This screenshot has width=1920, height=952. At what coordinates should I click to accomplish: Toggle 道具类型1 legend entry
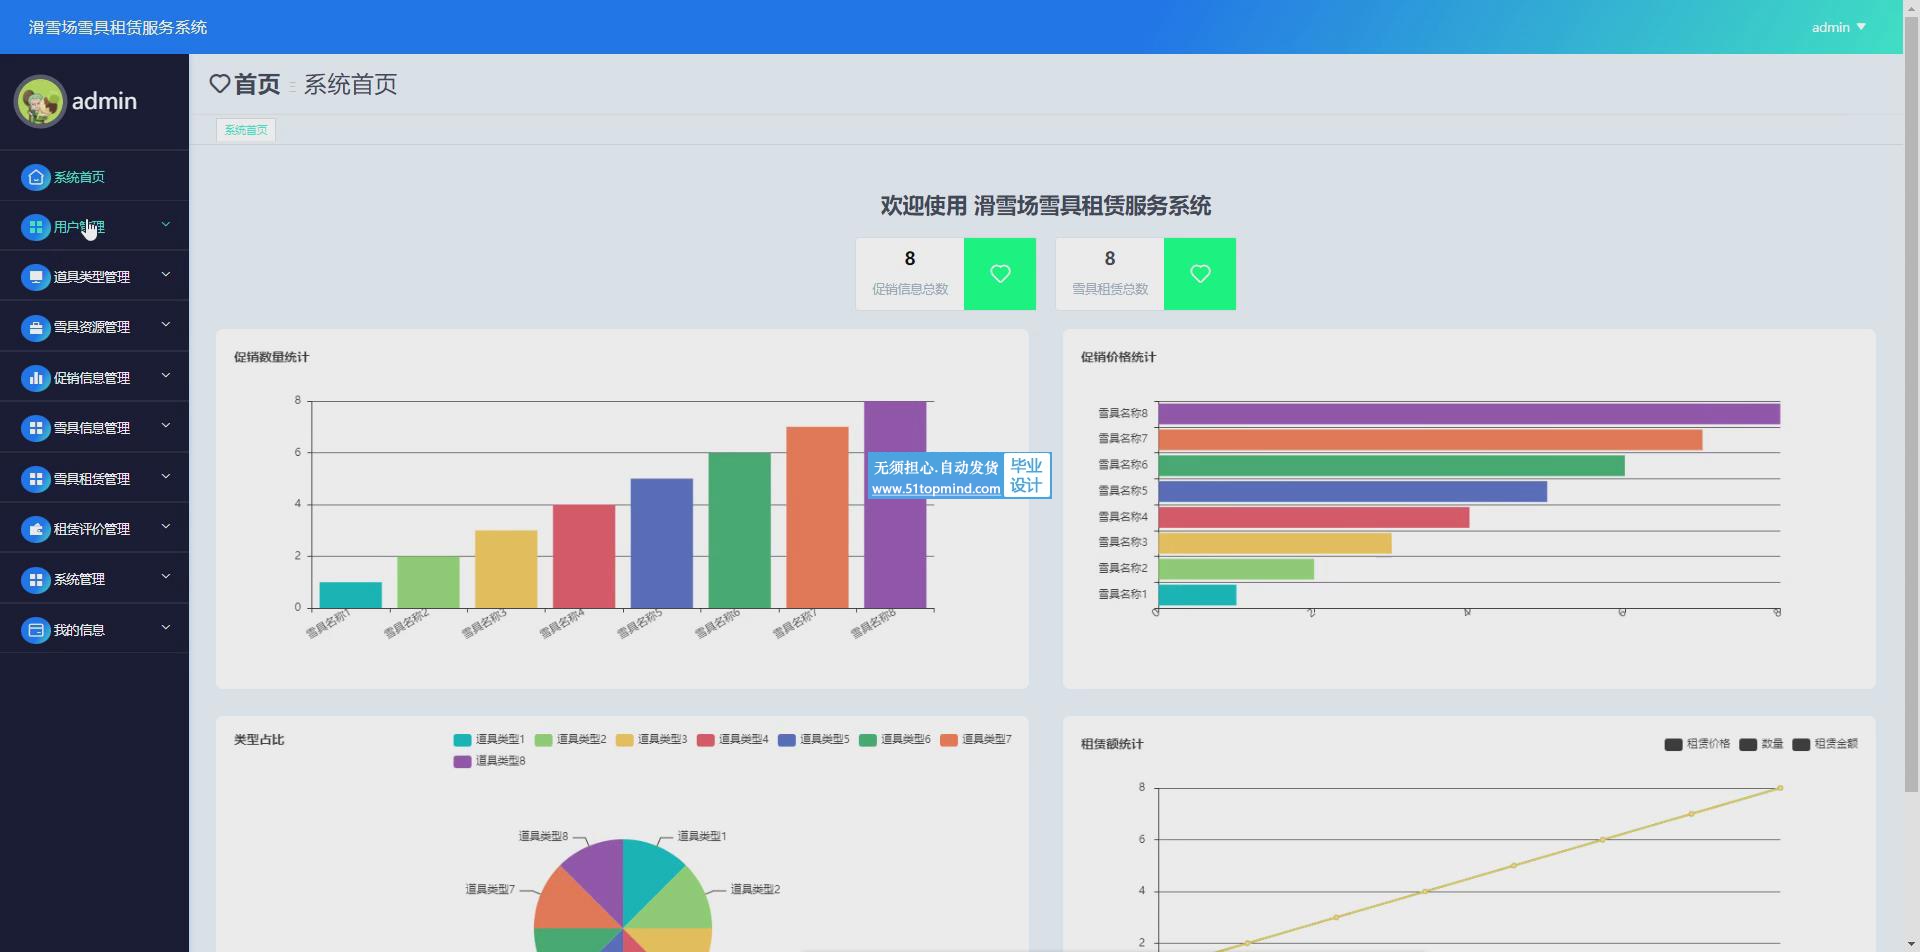point(489,740)
